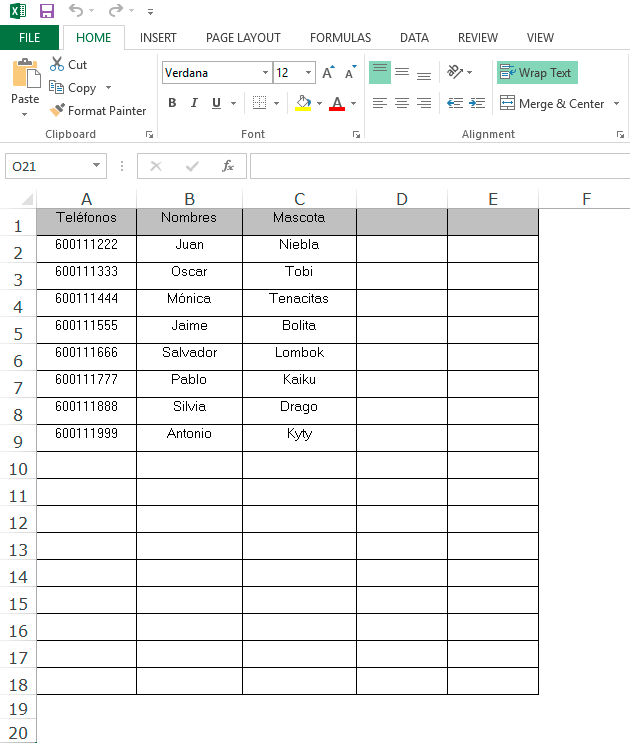Click the Orientation text angle icon

pyautogui.click(x=455, y=73)
